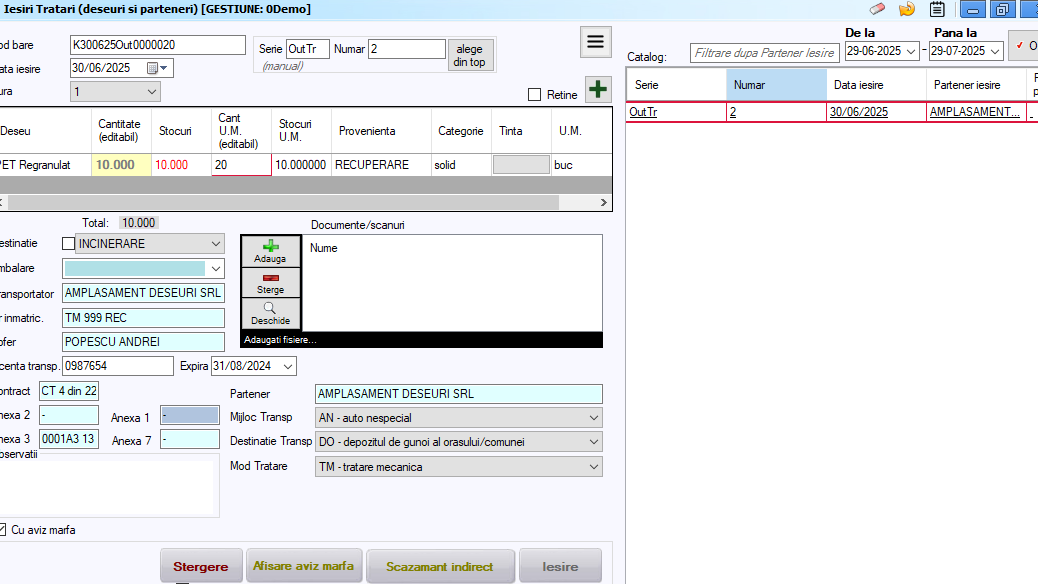The height and width of the screenshot is (584, 1038).
Task: Click the Cod bare input field
Action: point(158,45)
